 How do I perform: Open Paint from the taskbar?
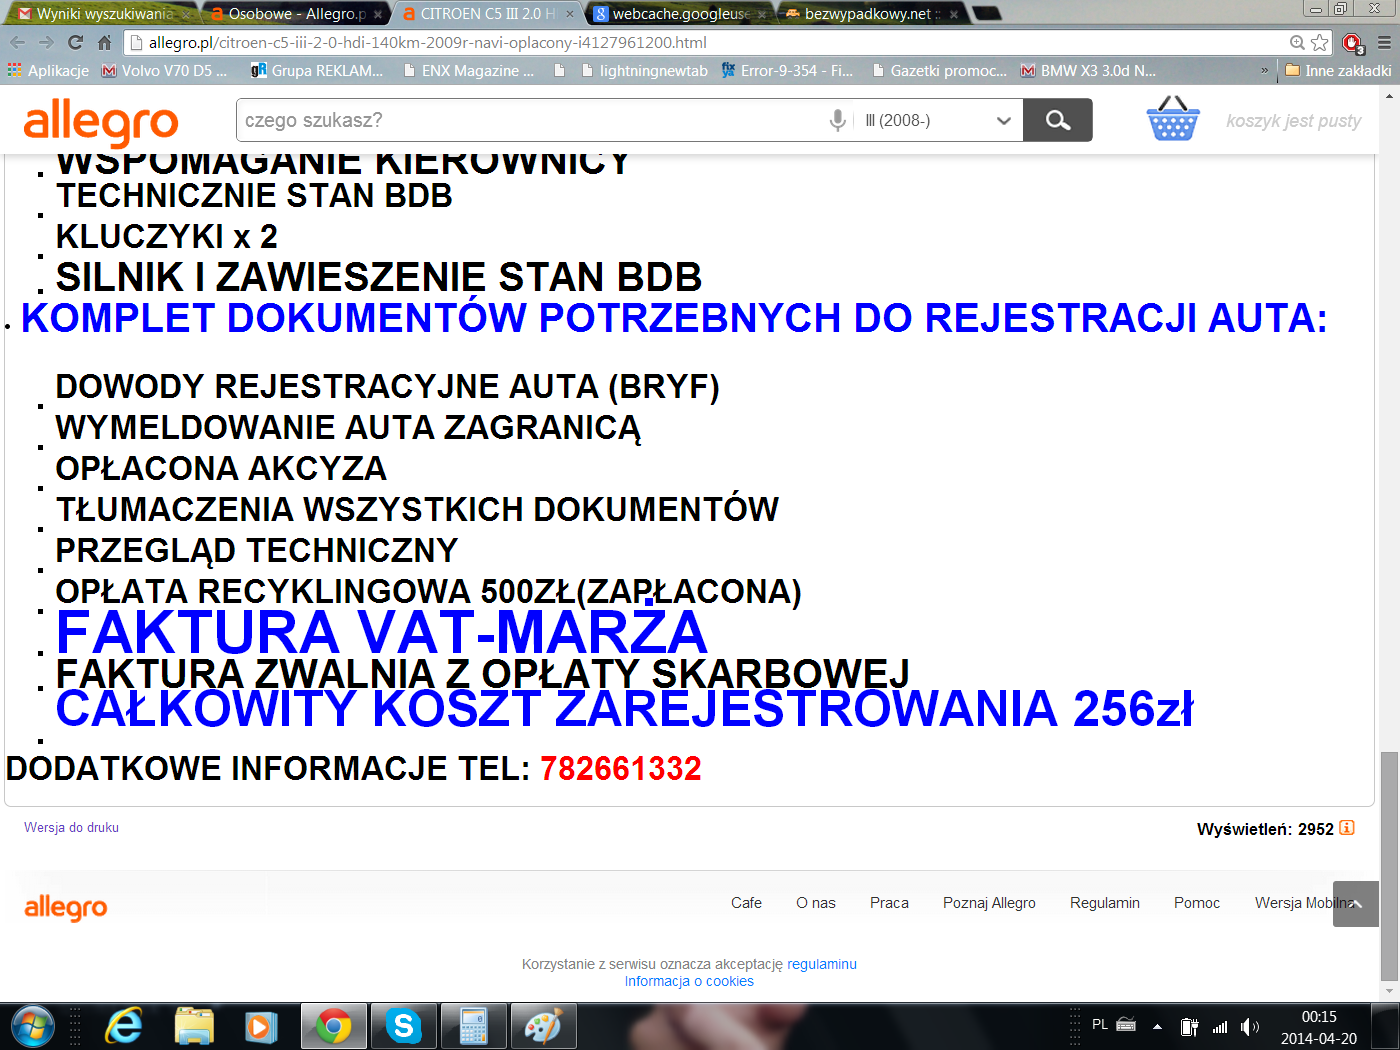coord(544,1026)
